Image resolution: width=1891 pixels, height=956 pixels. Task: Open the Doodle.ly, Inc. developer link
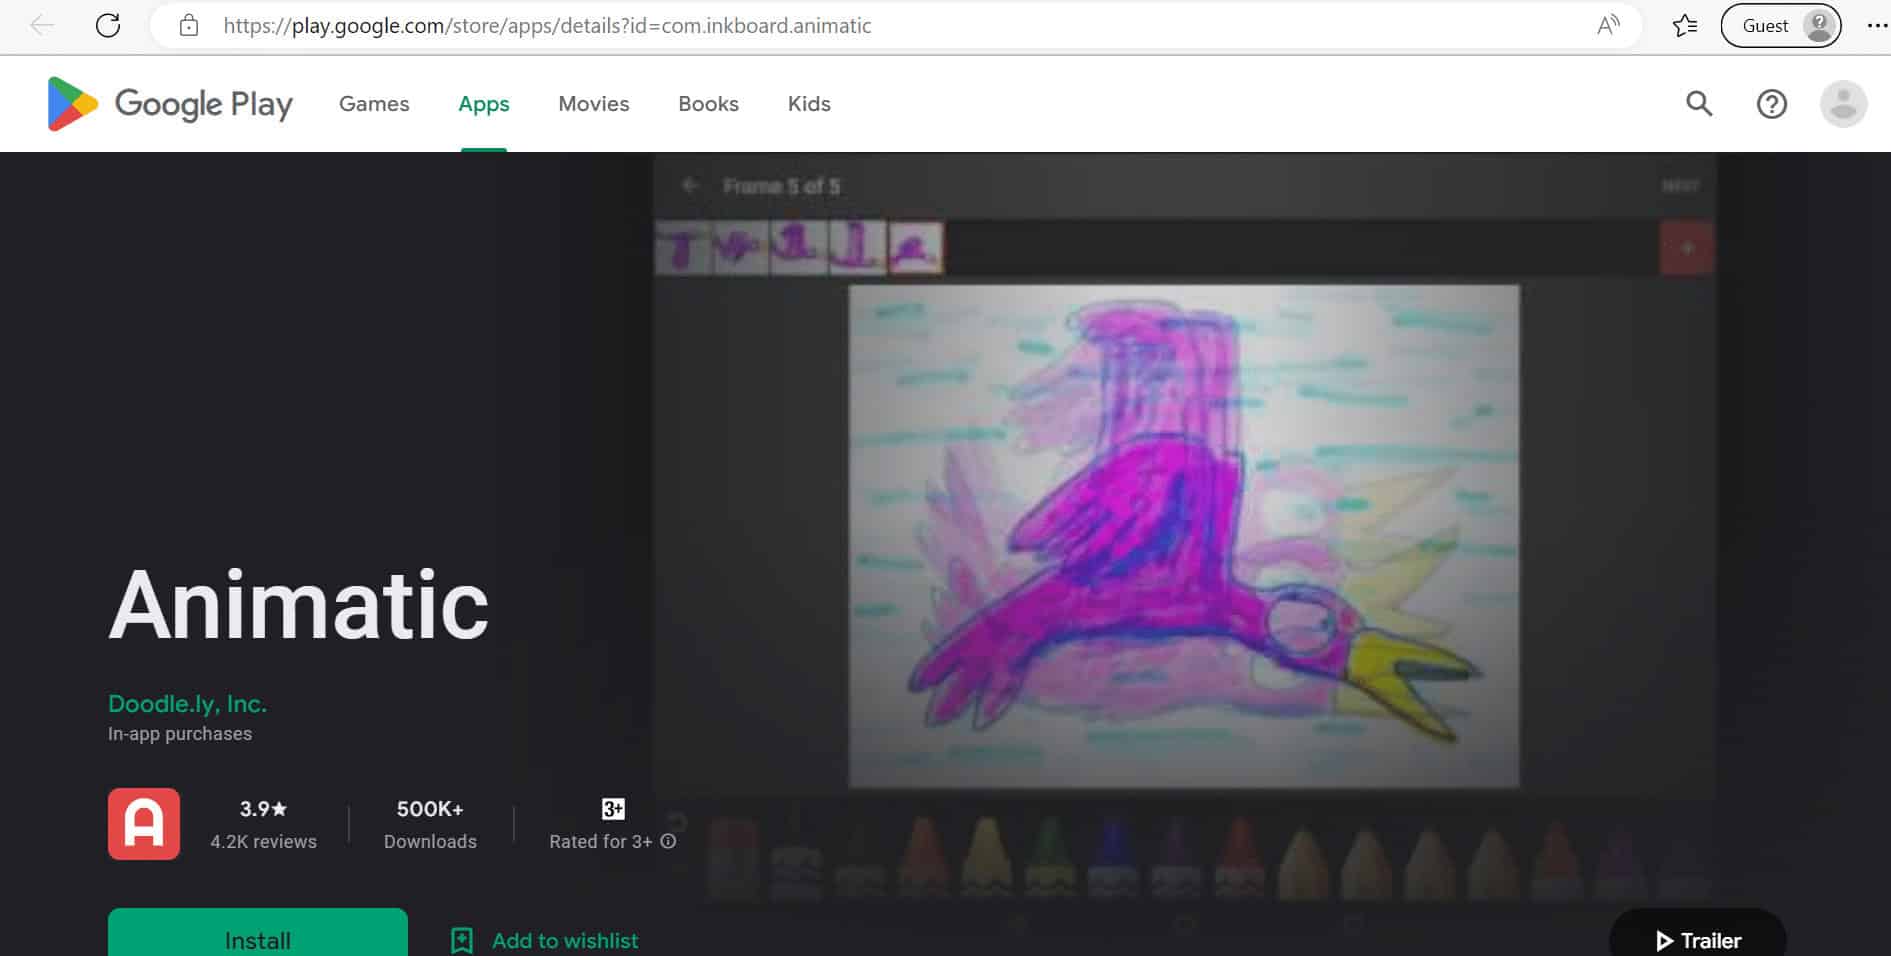tap(187, 704)
